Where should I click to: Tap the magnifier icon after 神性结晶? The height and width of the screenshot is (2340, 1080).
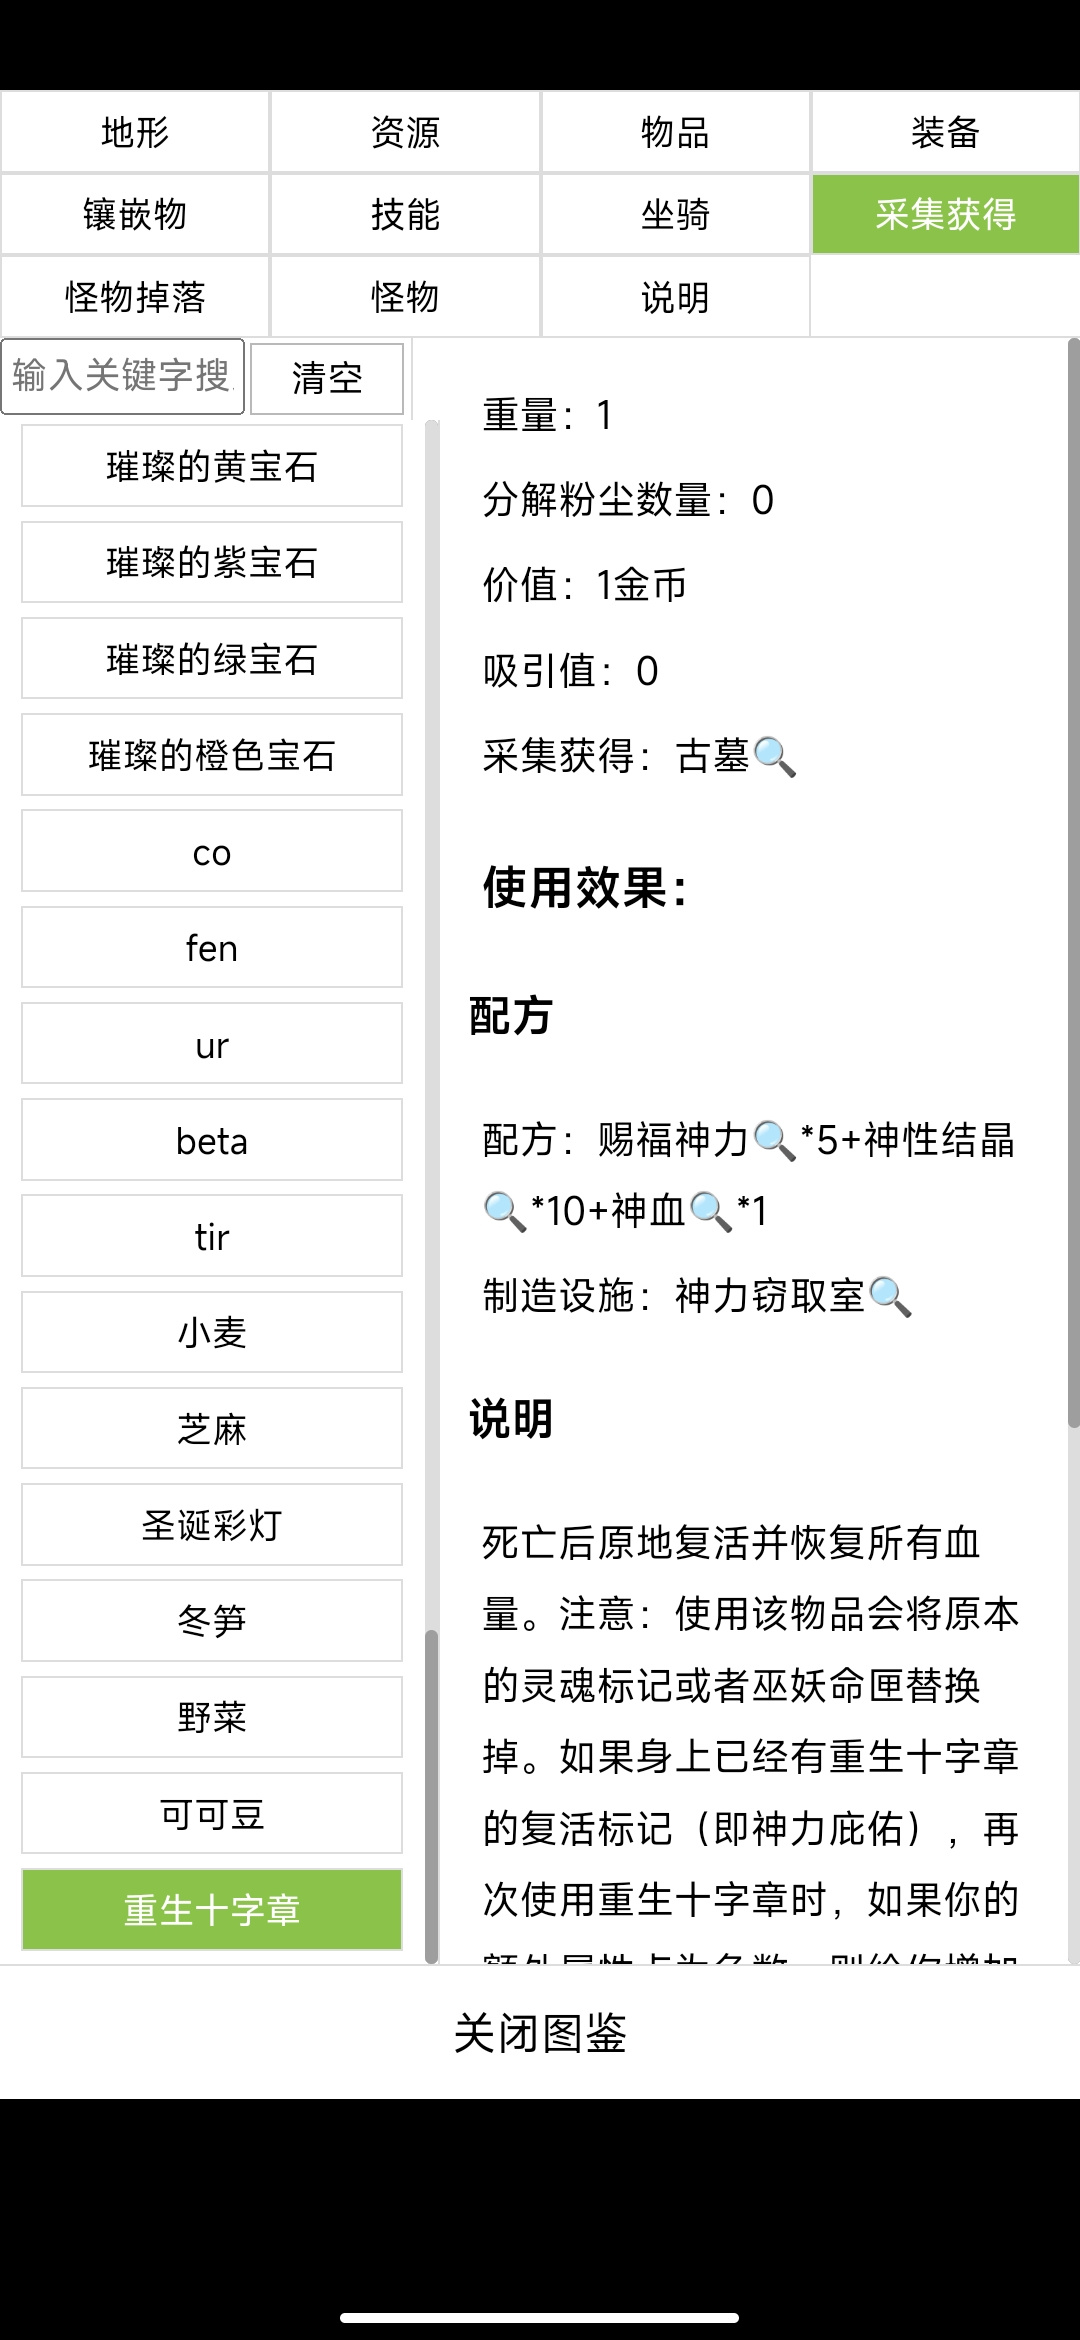505,1212
